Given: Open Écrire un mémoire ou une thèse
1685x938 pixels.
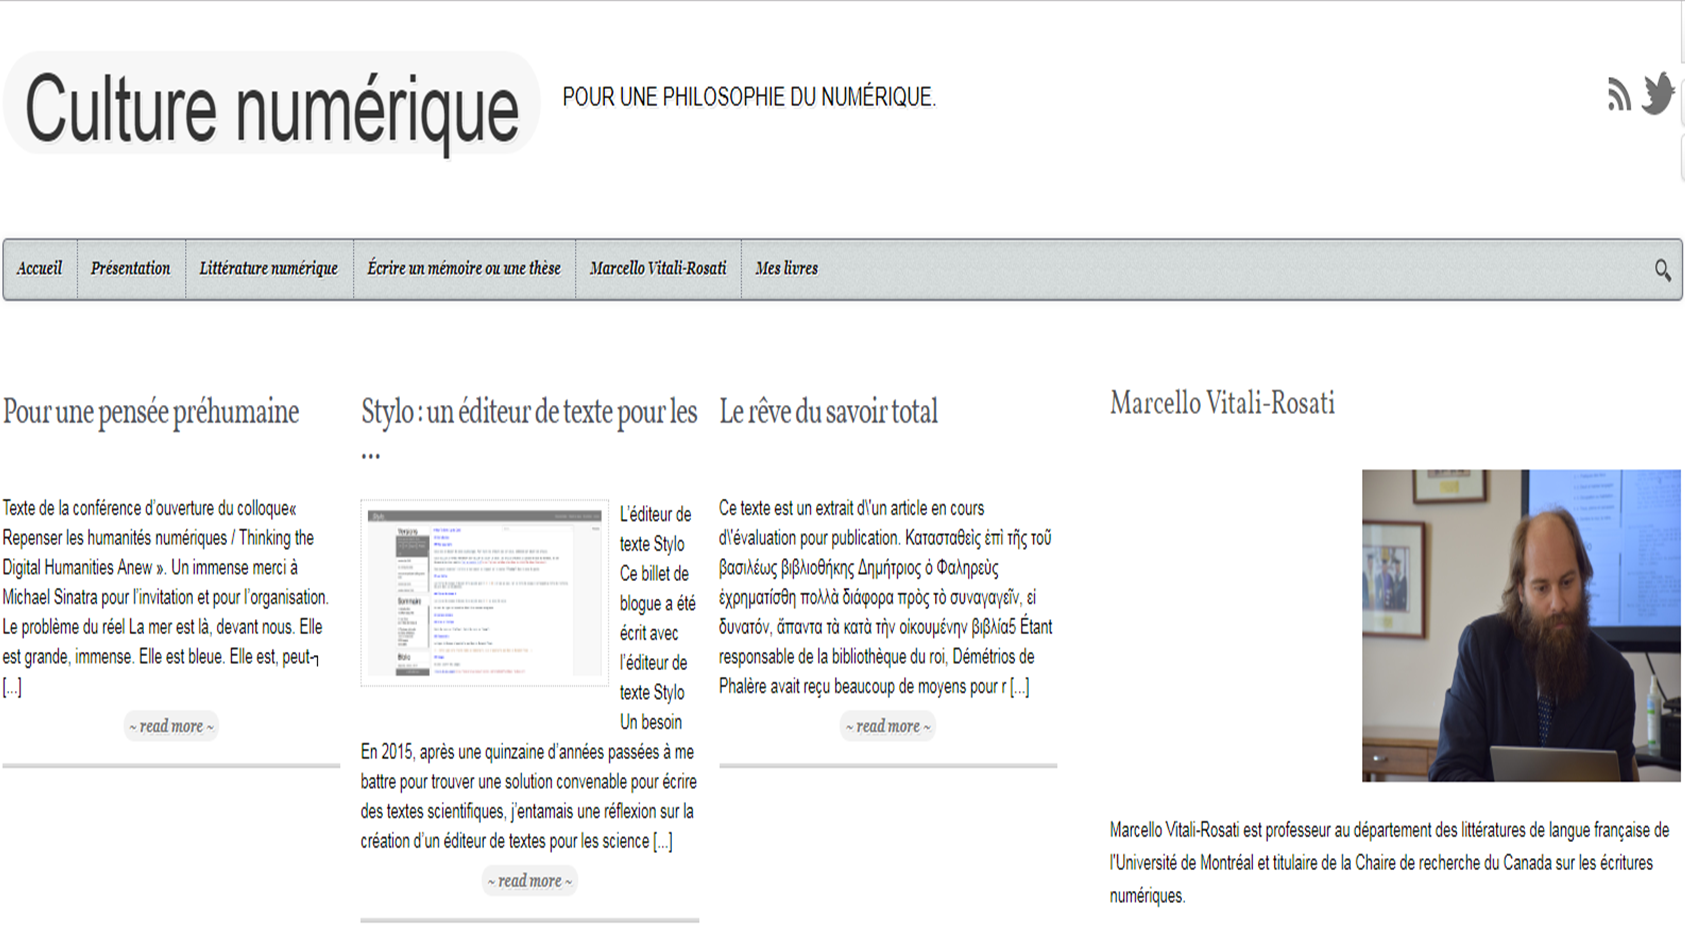Looking at the screenshot, I should point(463,269).
